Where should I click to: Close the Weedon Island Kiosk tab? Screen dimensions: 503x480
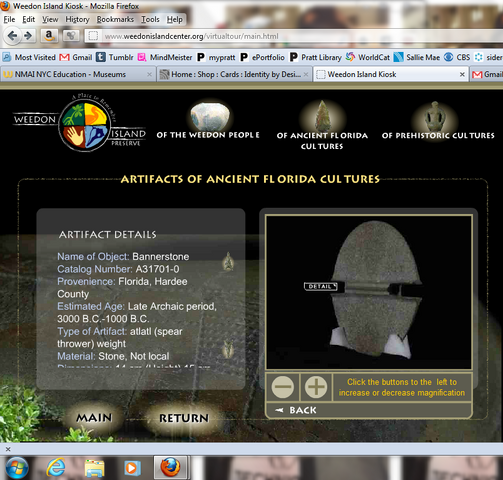click(x=462, y=74)
